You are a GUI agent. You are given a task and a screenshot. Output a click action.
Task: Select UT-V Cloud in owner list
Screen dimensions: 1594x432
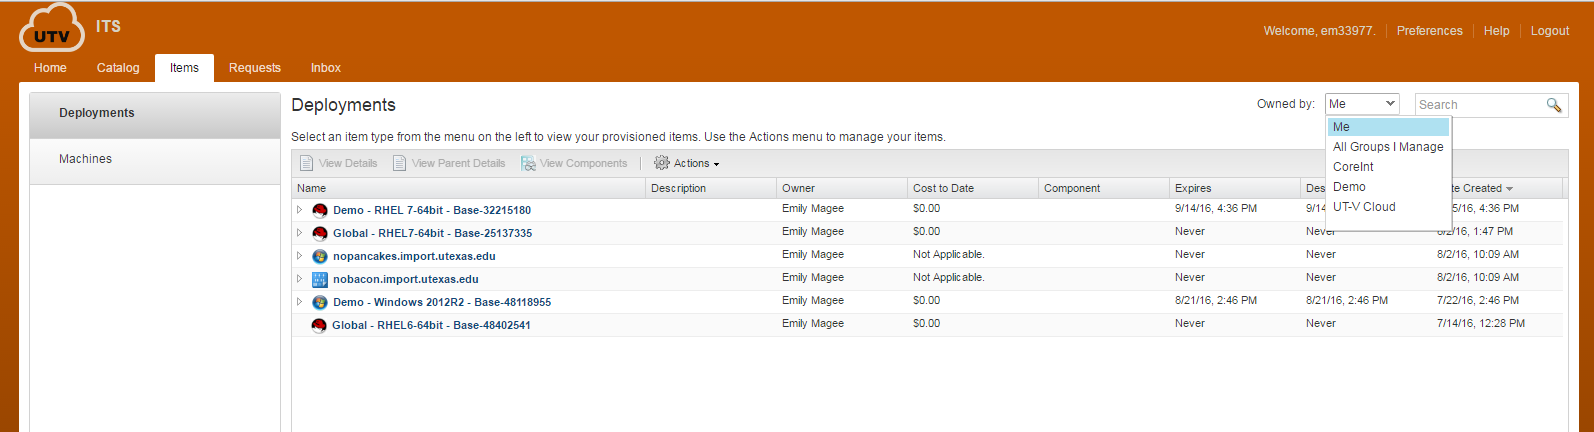coord(1364,207)
